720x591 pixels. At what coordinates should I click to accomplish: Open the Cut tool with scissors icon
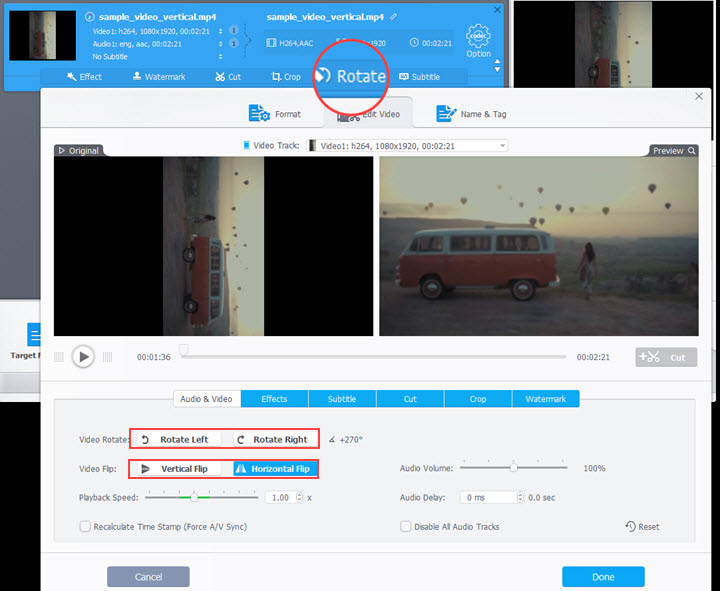point(228,77)
